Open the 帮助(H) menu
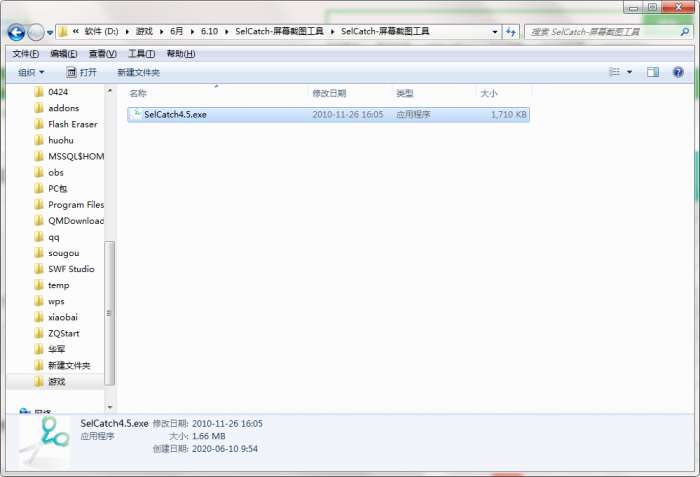 (181, 54)
